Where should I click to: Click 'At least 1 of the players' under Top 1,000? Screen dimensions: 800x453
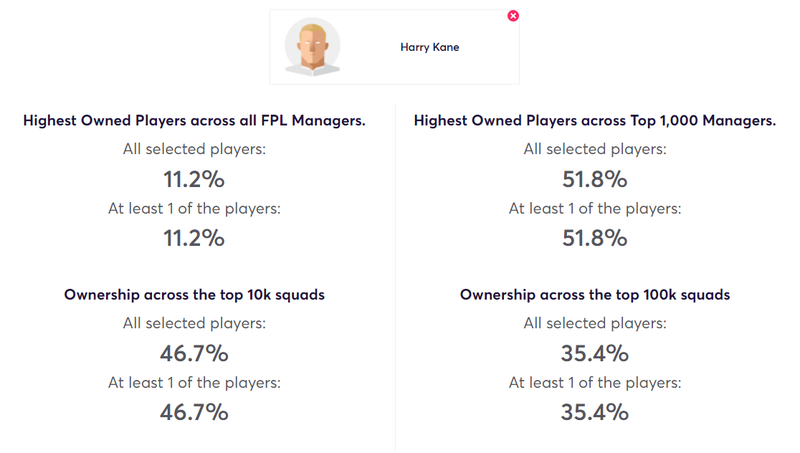point(595,208)
